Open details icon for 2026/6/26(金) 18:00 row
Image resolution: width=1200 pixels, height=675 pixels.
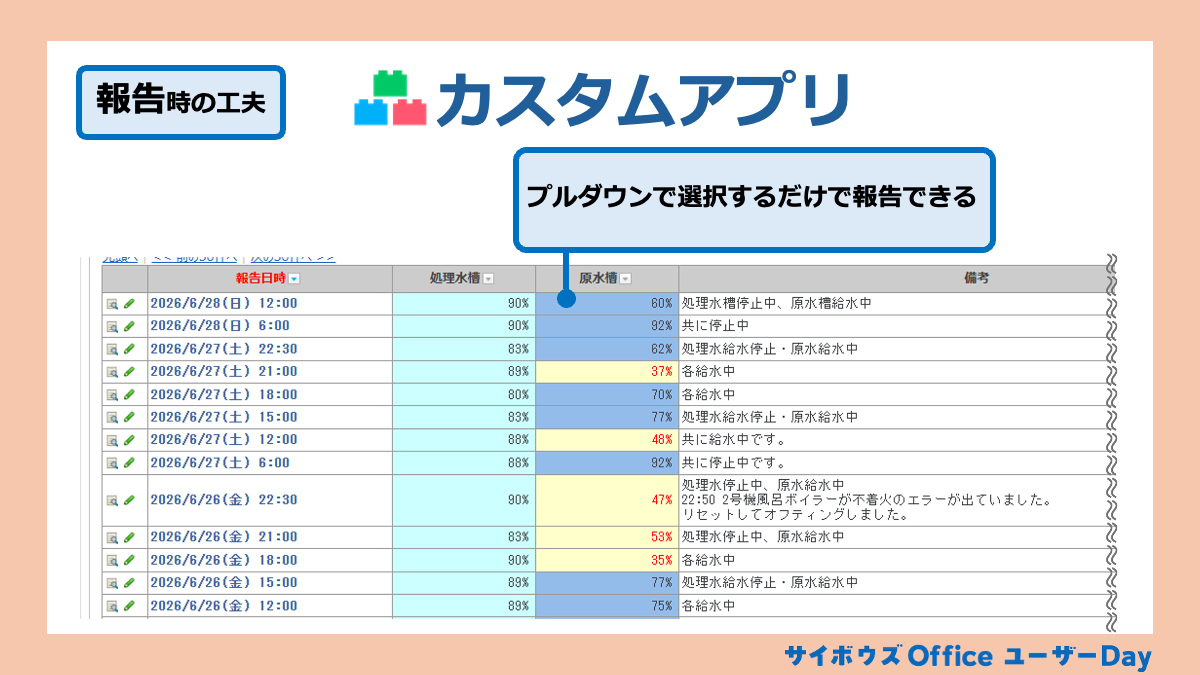point(113,560)
